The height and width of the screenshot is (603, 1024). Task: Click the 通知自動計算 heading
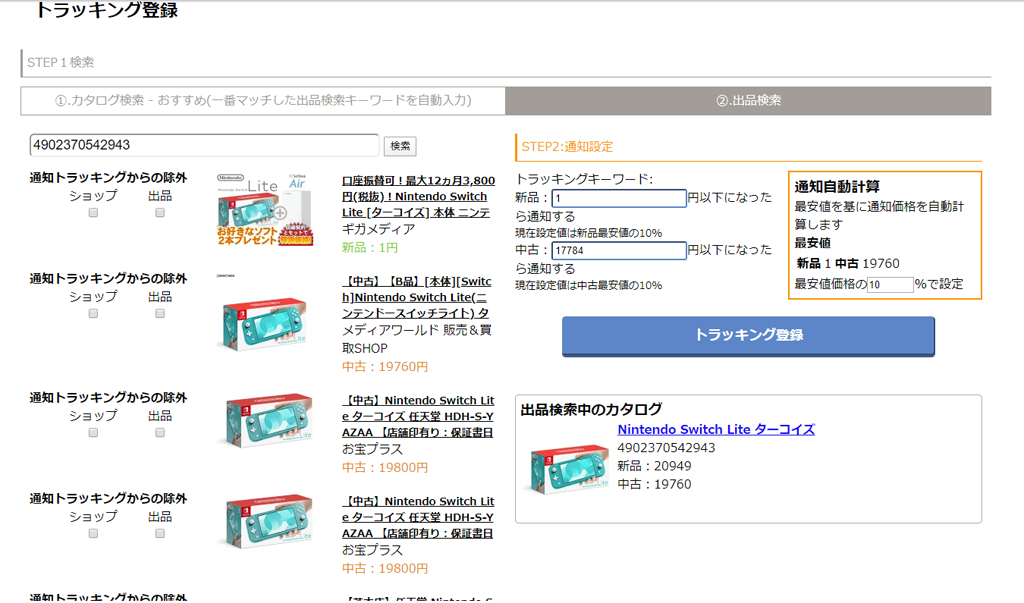point(837,187)
